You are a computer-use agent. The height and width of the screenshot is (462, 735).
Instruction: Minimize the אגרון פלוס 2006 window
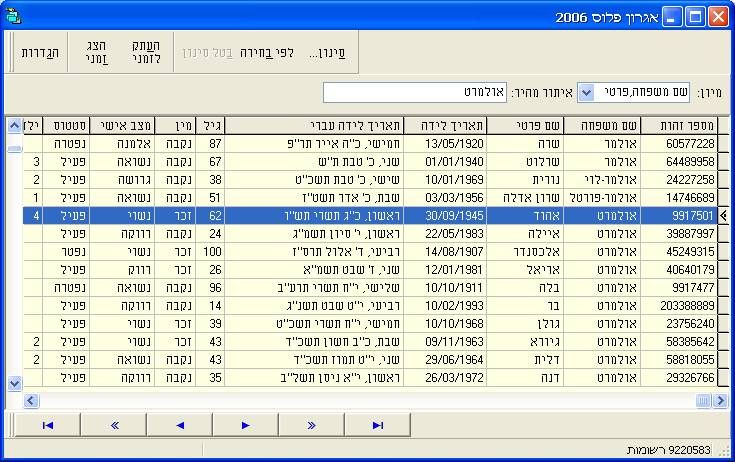(x=672, y=17)
